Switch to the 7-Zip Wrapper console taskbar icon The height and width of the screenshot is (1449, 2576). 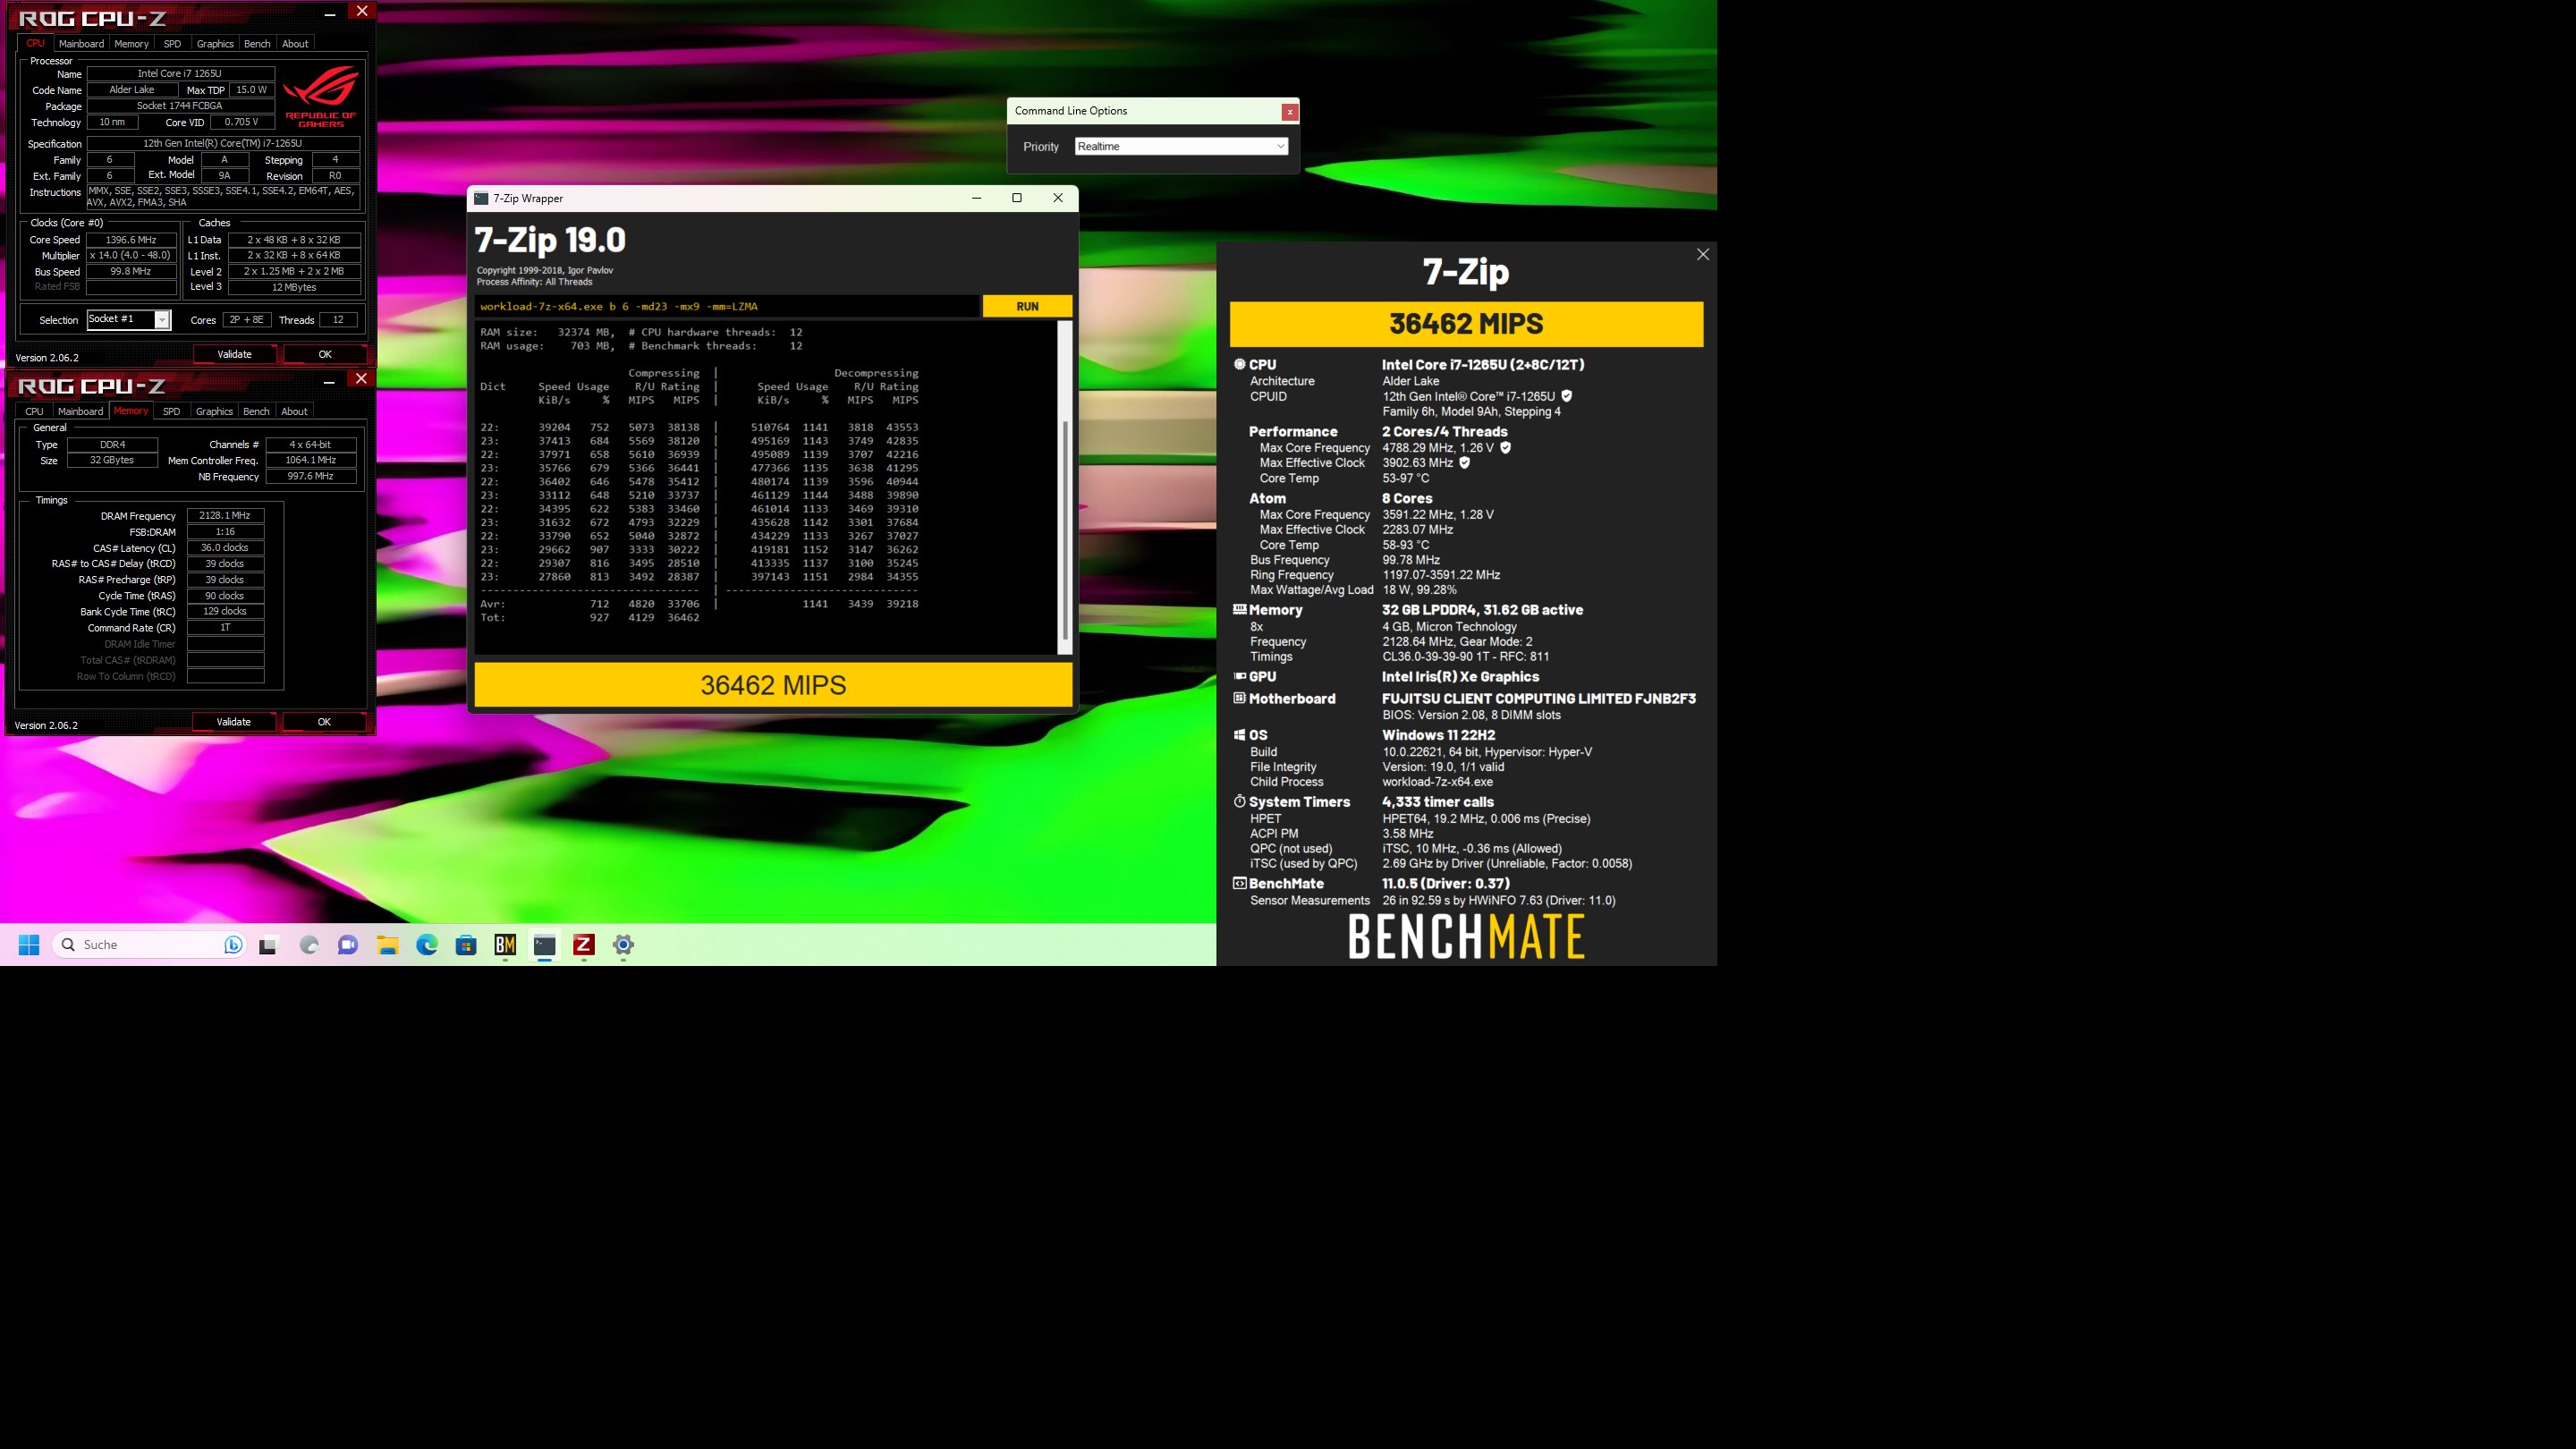pos(545,945)
